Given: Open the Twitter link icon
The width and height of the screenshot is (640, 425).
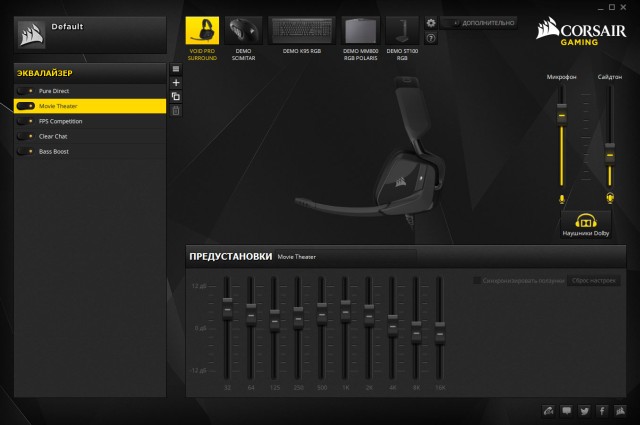Looking at the screenshot, I should [x=584, y=411].
